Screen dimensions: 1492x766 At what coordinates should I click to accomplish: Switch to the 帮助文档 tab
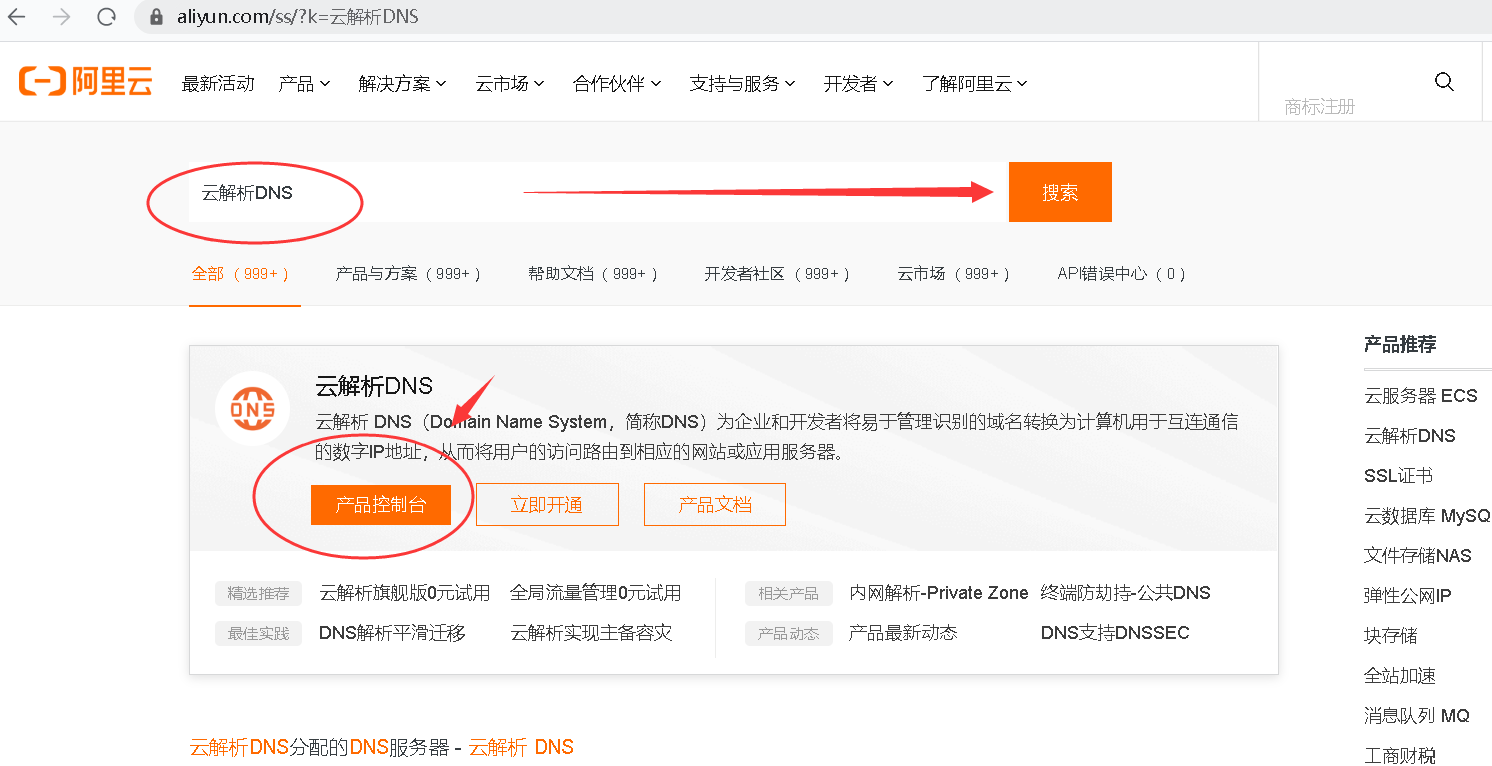click(592, 272)
